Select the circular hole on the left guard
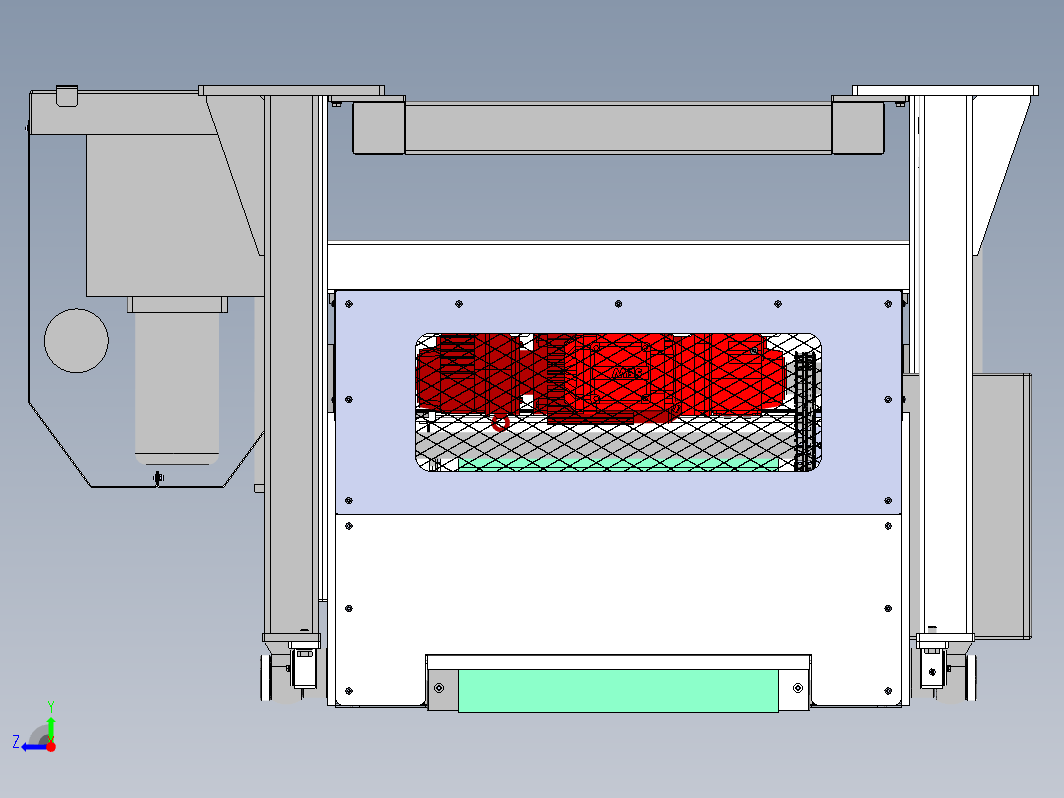 pos(76,341)
